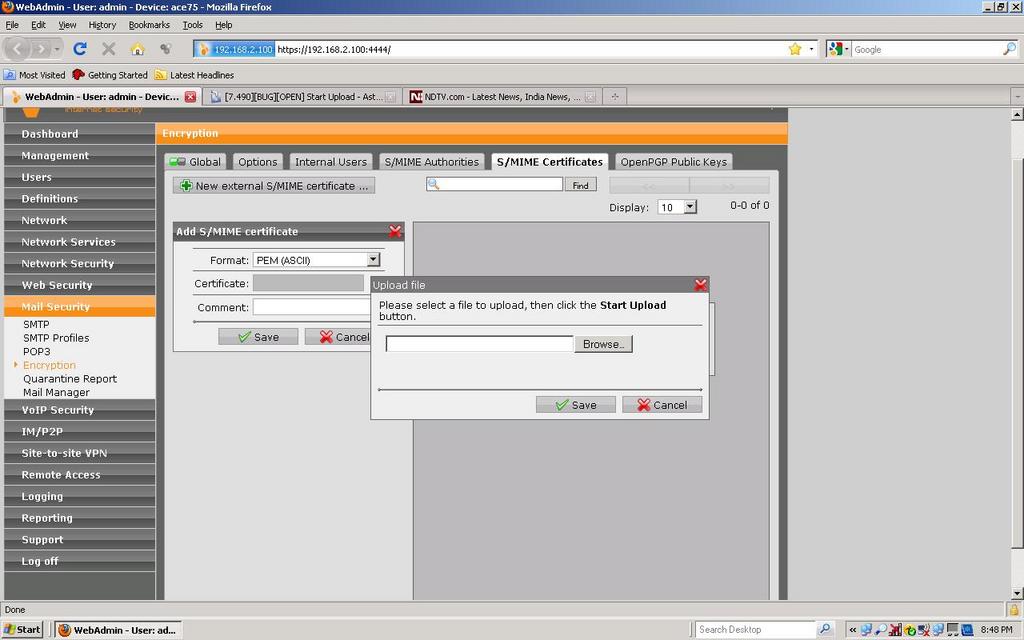
Task: Click Save in the Upload file dialog
Action: pos(575,405)
